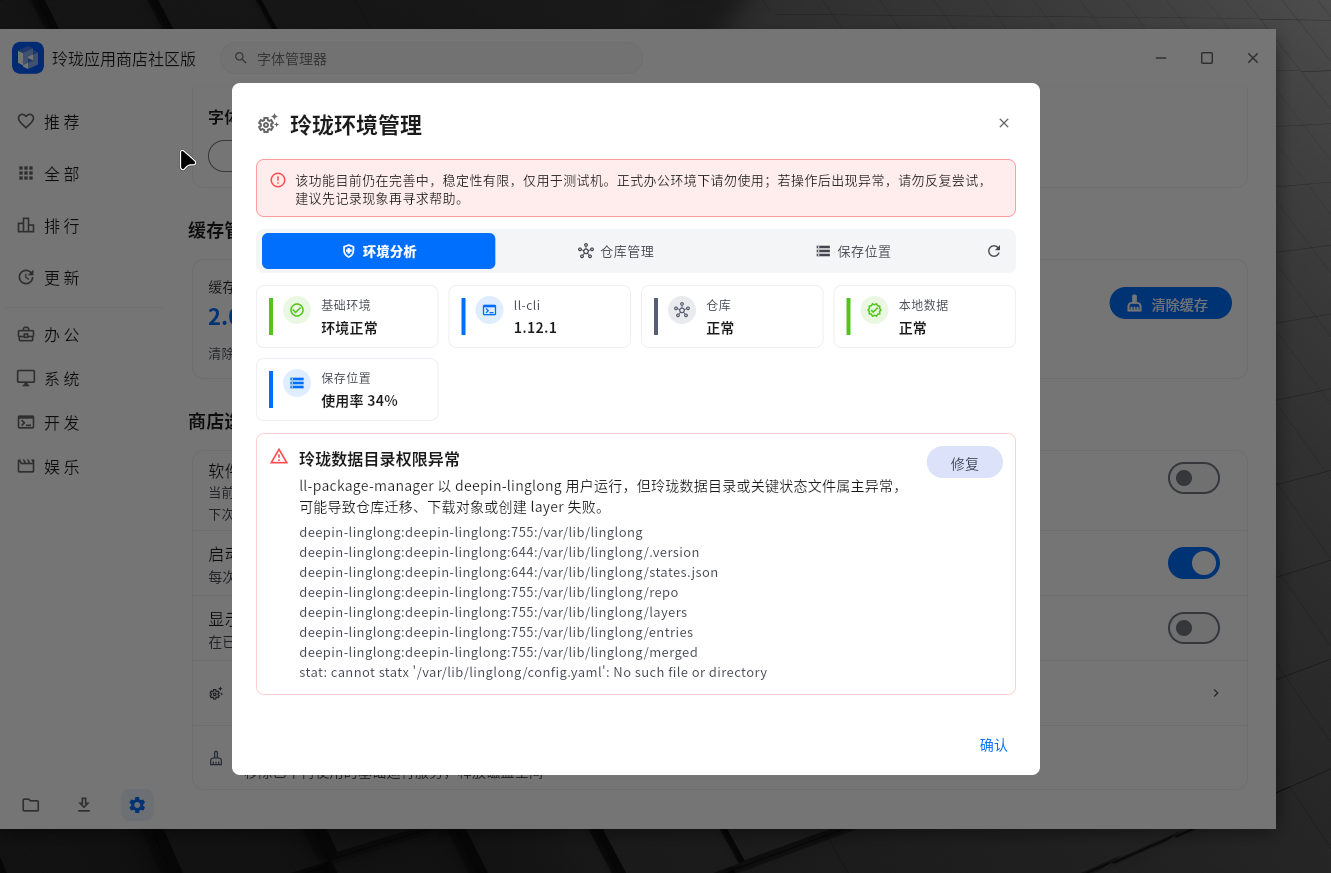
Task: Click the ll-cli version 1.12.1 text
Action: coord(535,328)
